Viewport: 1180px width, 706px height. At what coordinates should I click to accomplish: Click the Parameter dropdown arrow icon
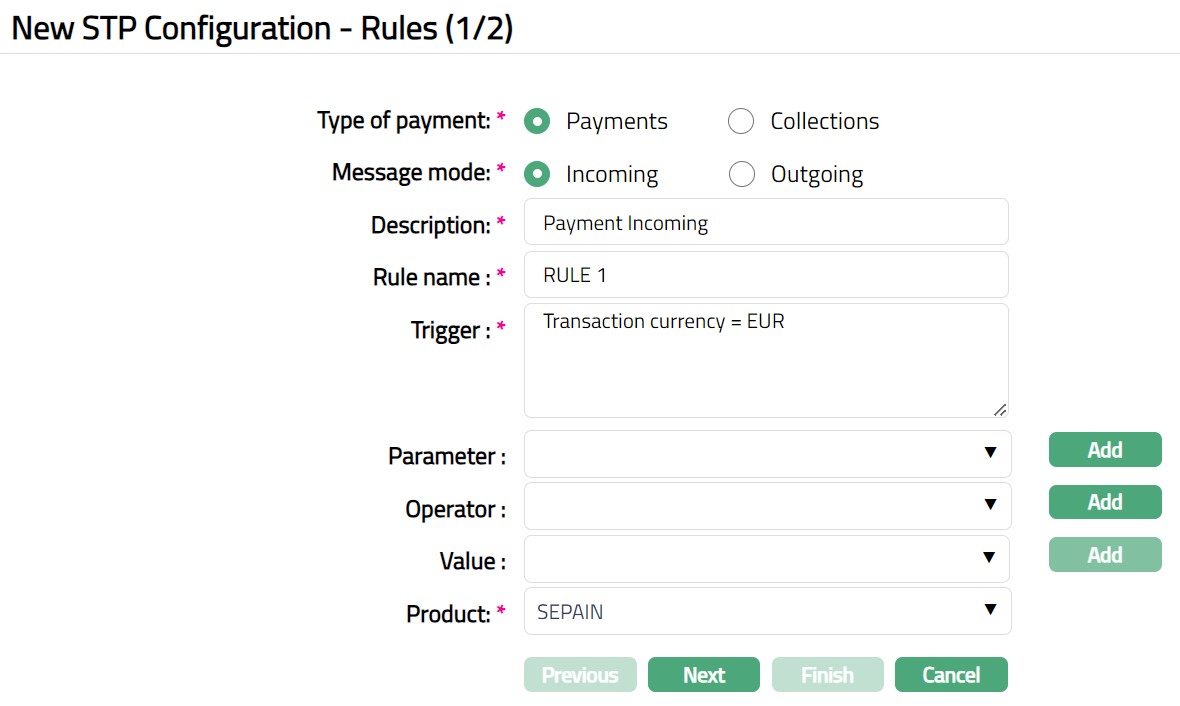pyautogui.click(x=990, y=453)
